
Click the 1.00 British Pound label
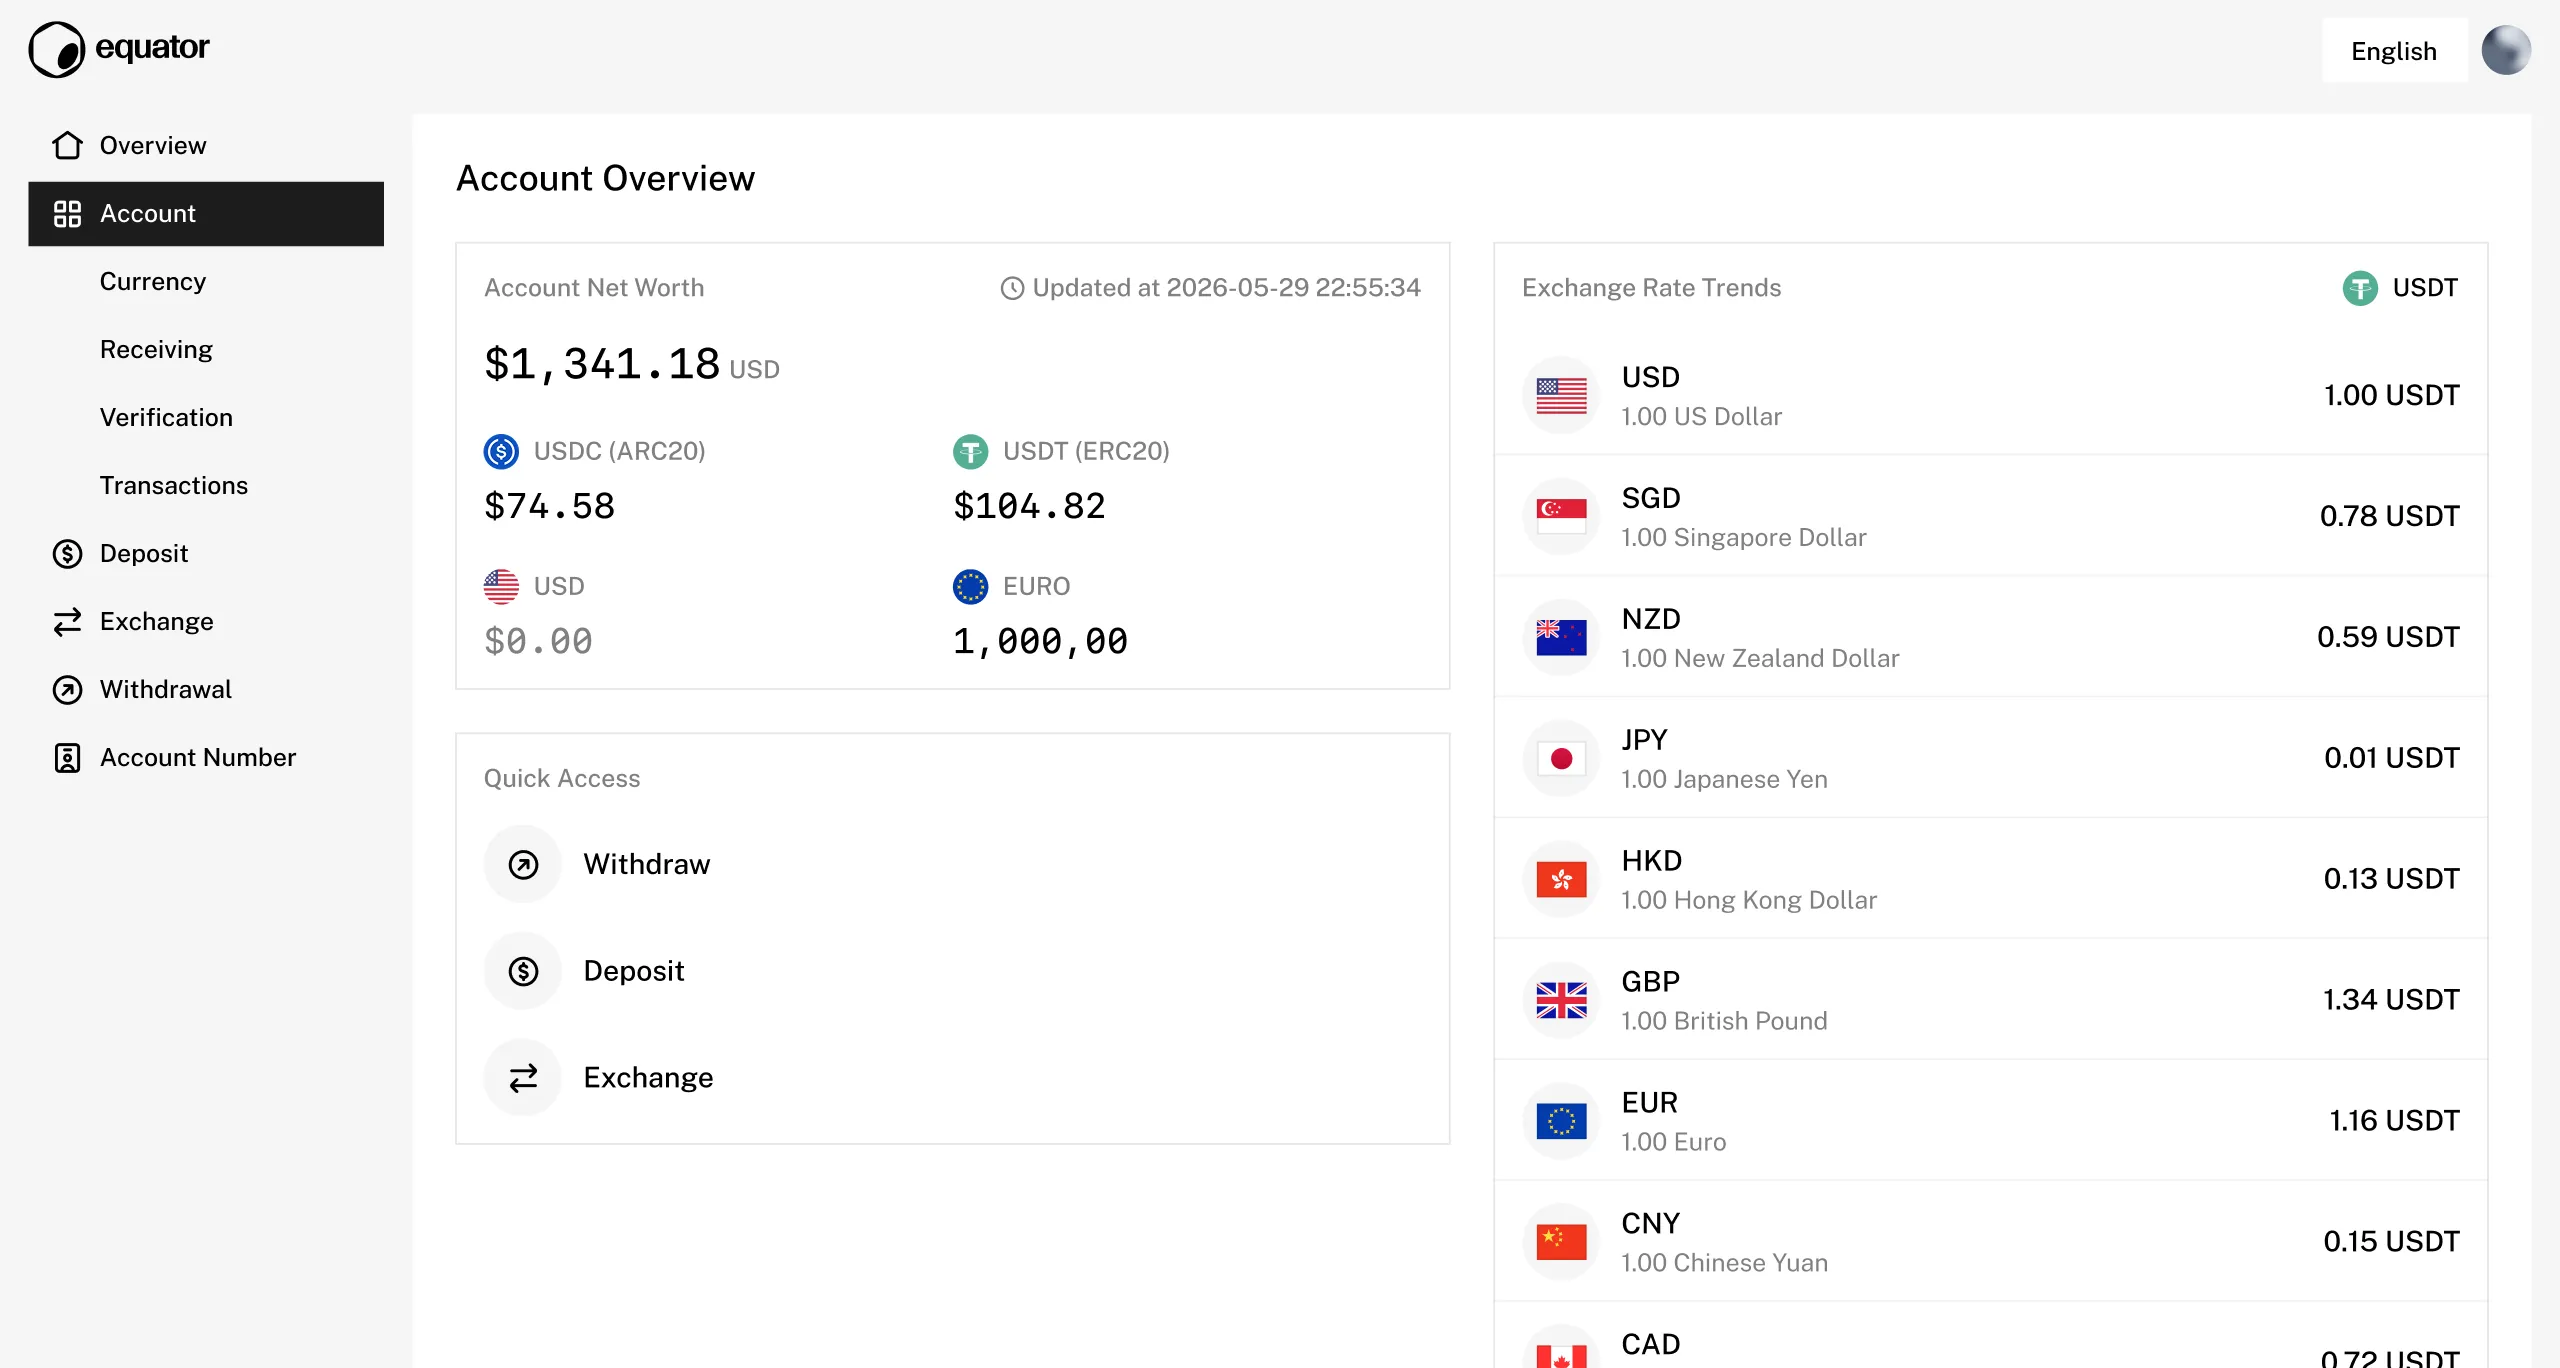point(1724,1021)
